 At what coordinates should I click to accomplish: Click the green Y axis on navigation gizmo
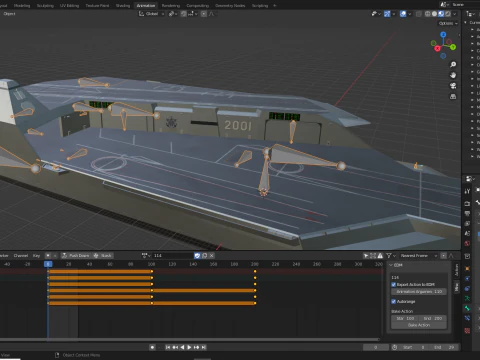pyautogui.click(x=453, y=47)
